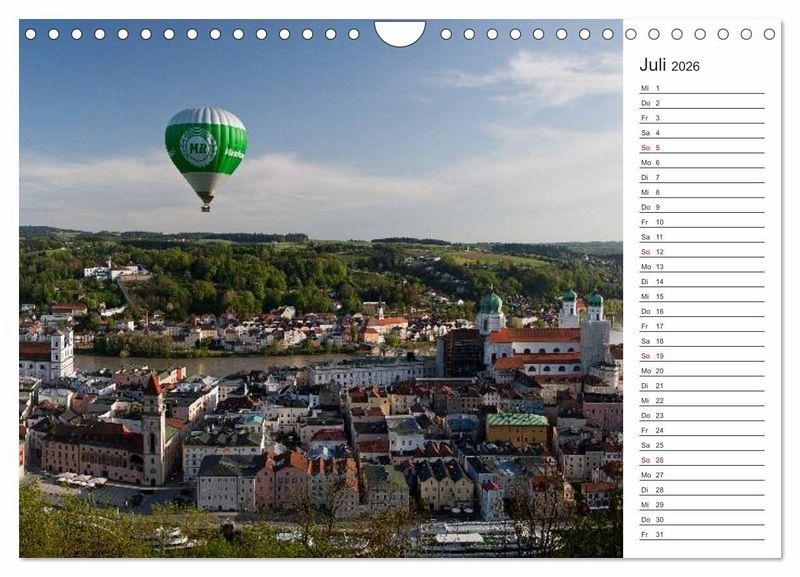Select the Sa 25 date row
The height and width of the screenshot is (577, 800).
[x=702, y=445]
